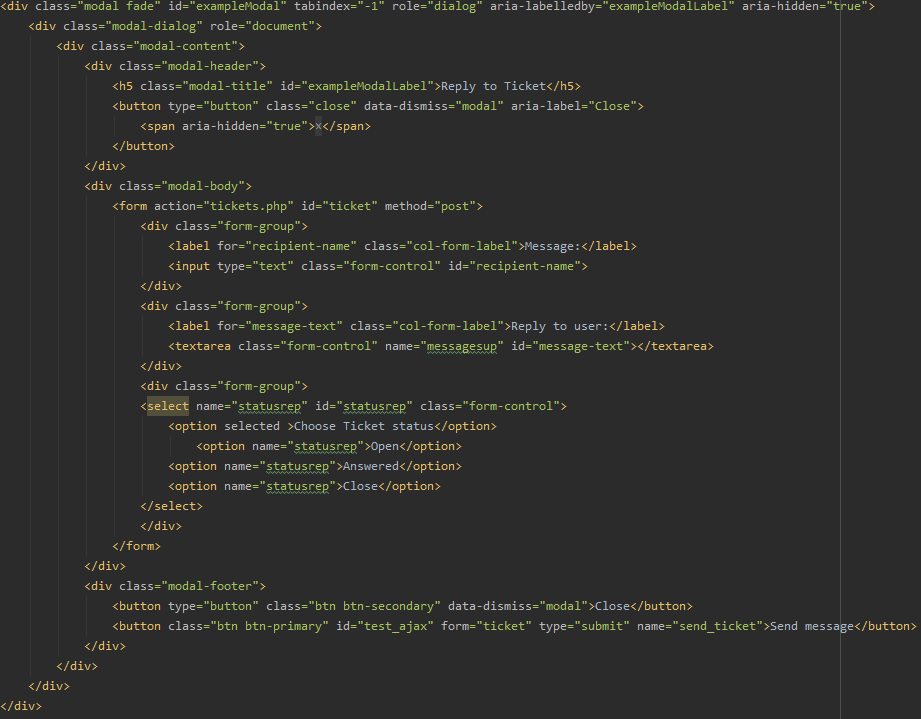Click the role="document" attribute
The image size is (921, 719).
pos(263,26)
